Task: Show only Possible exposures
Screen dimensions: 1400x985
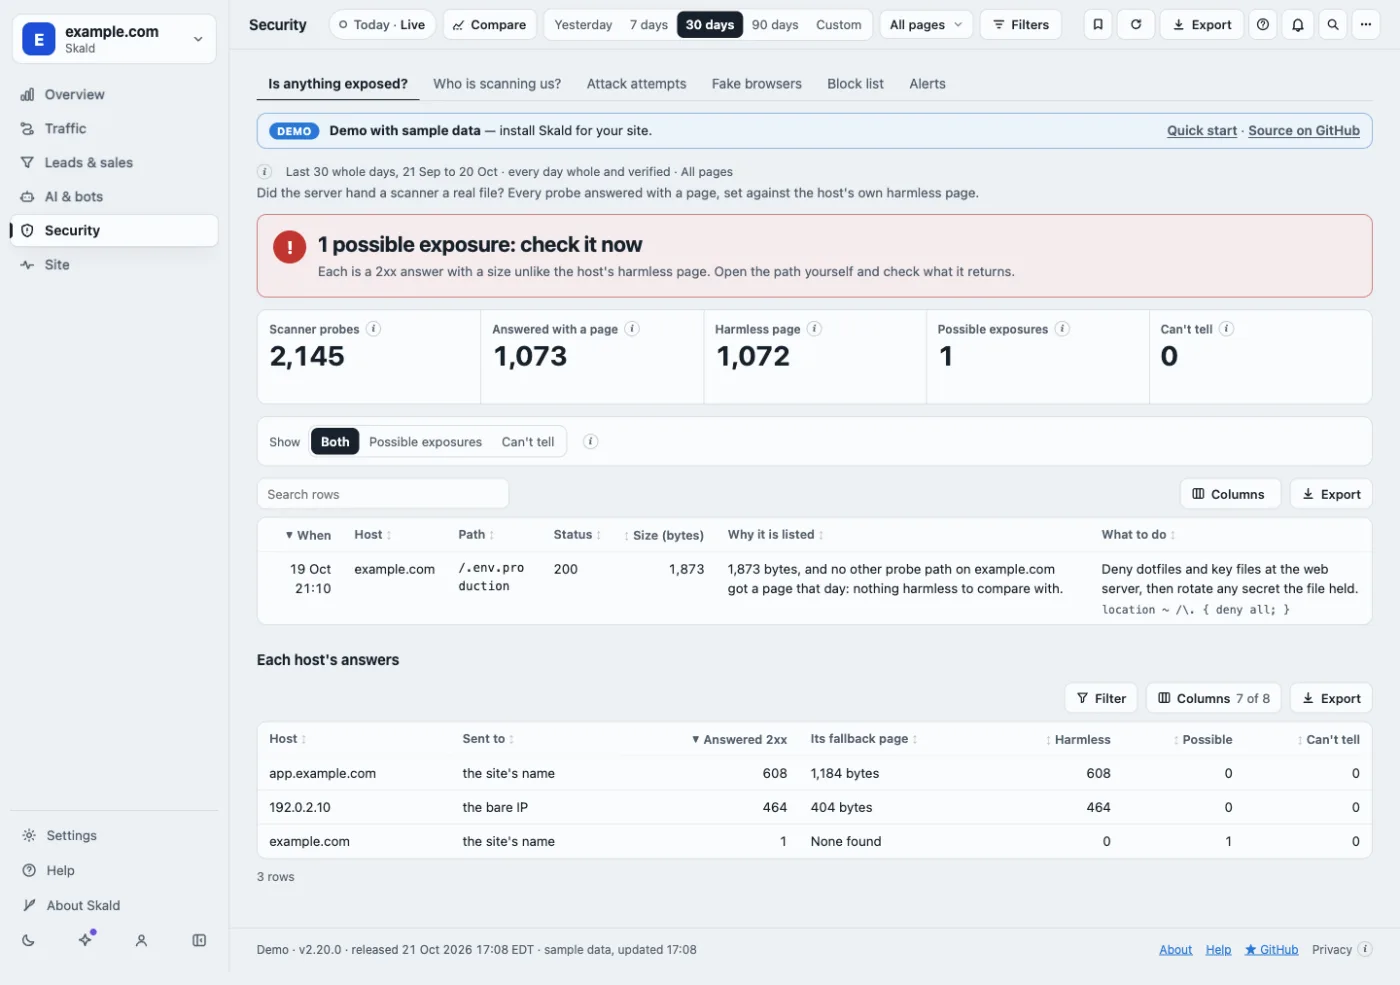Action: (x=425, y=441)
